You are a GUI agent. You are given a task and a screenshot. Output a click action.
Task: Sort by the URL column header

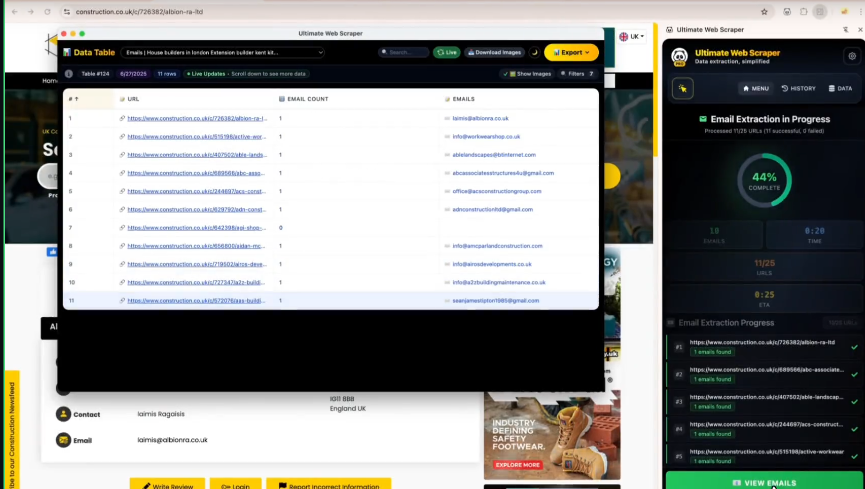tap(133, 99)
